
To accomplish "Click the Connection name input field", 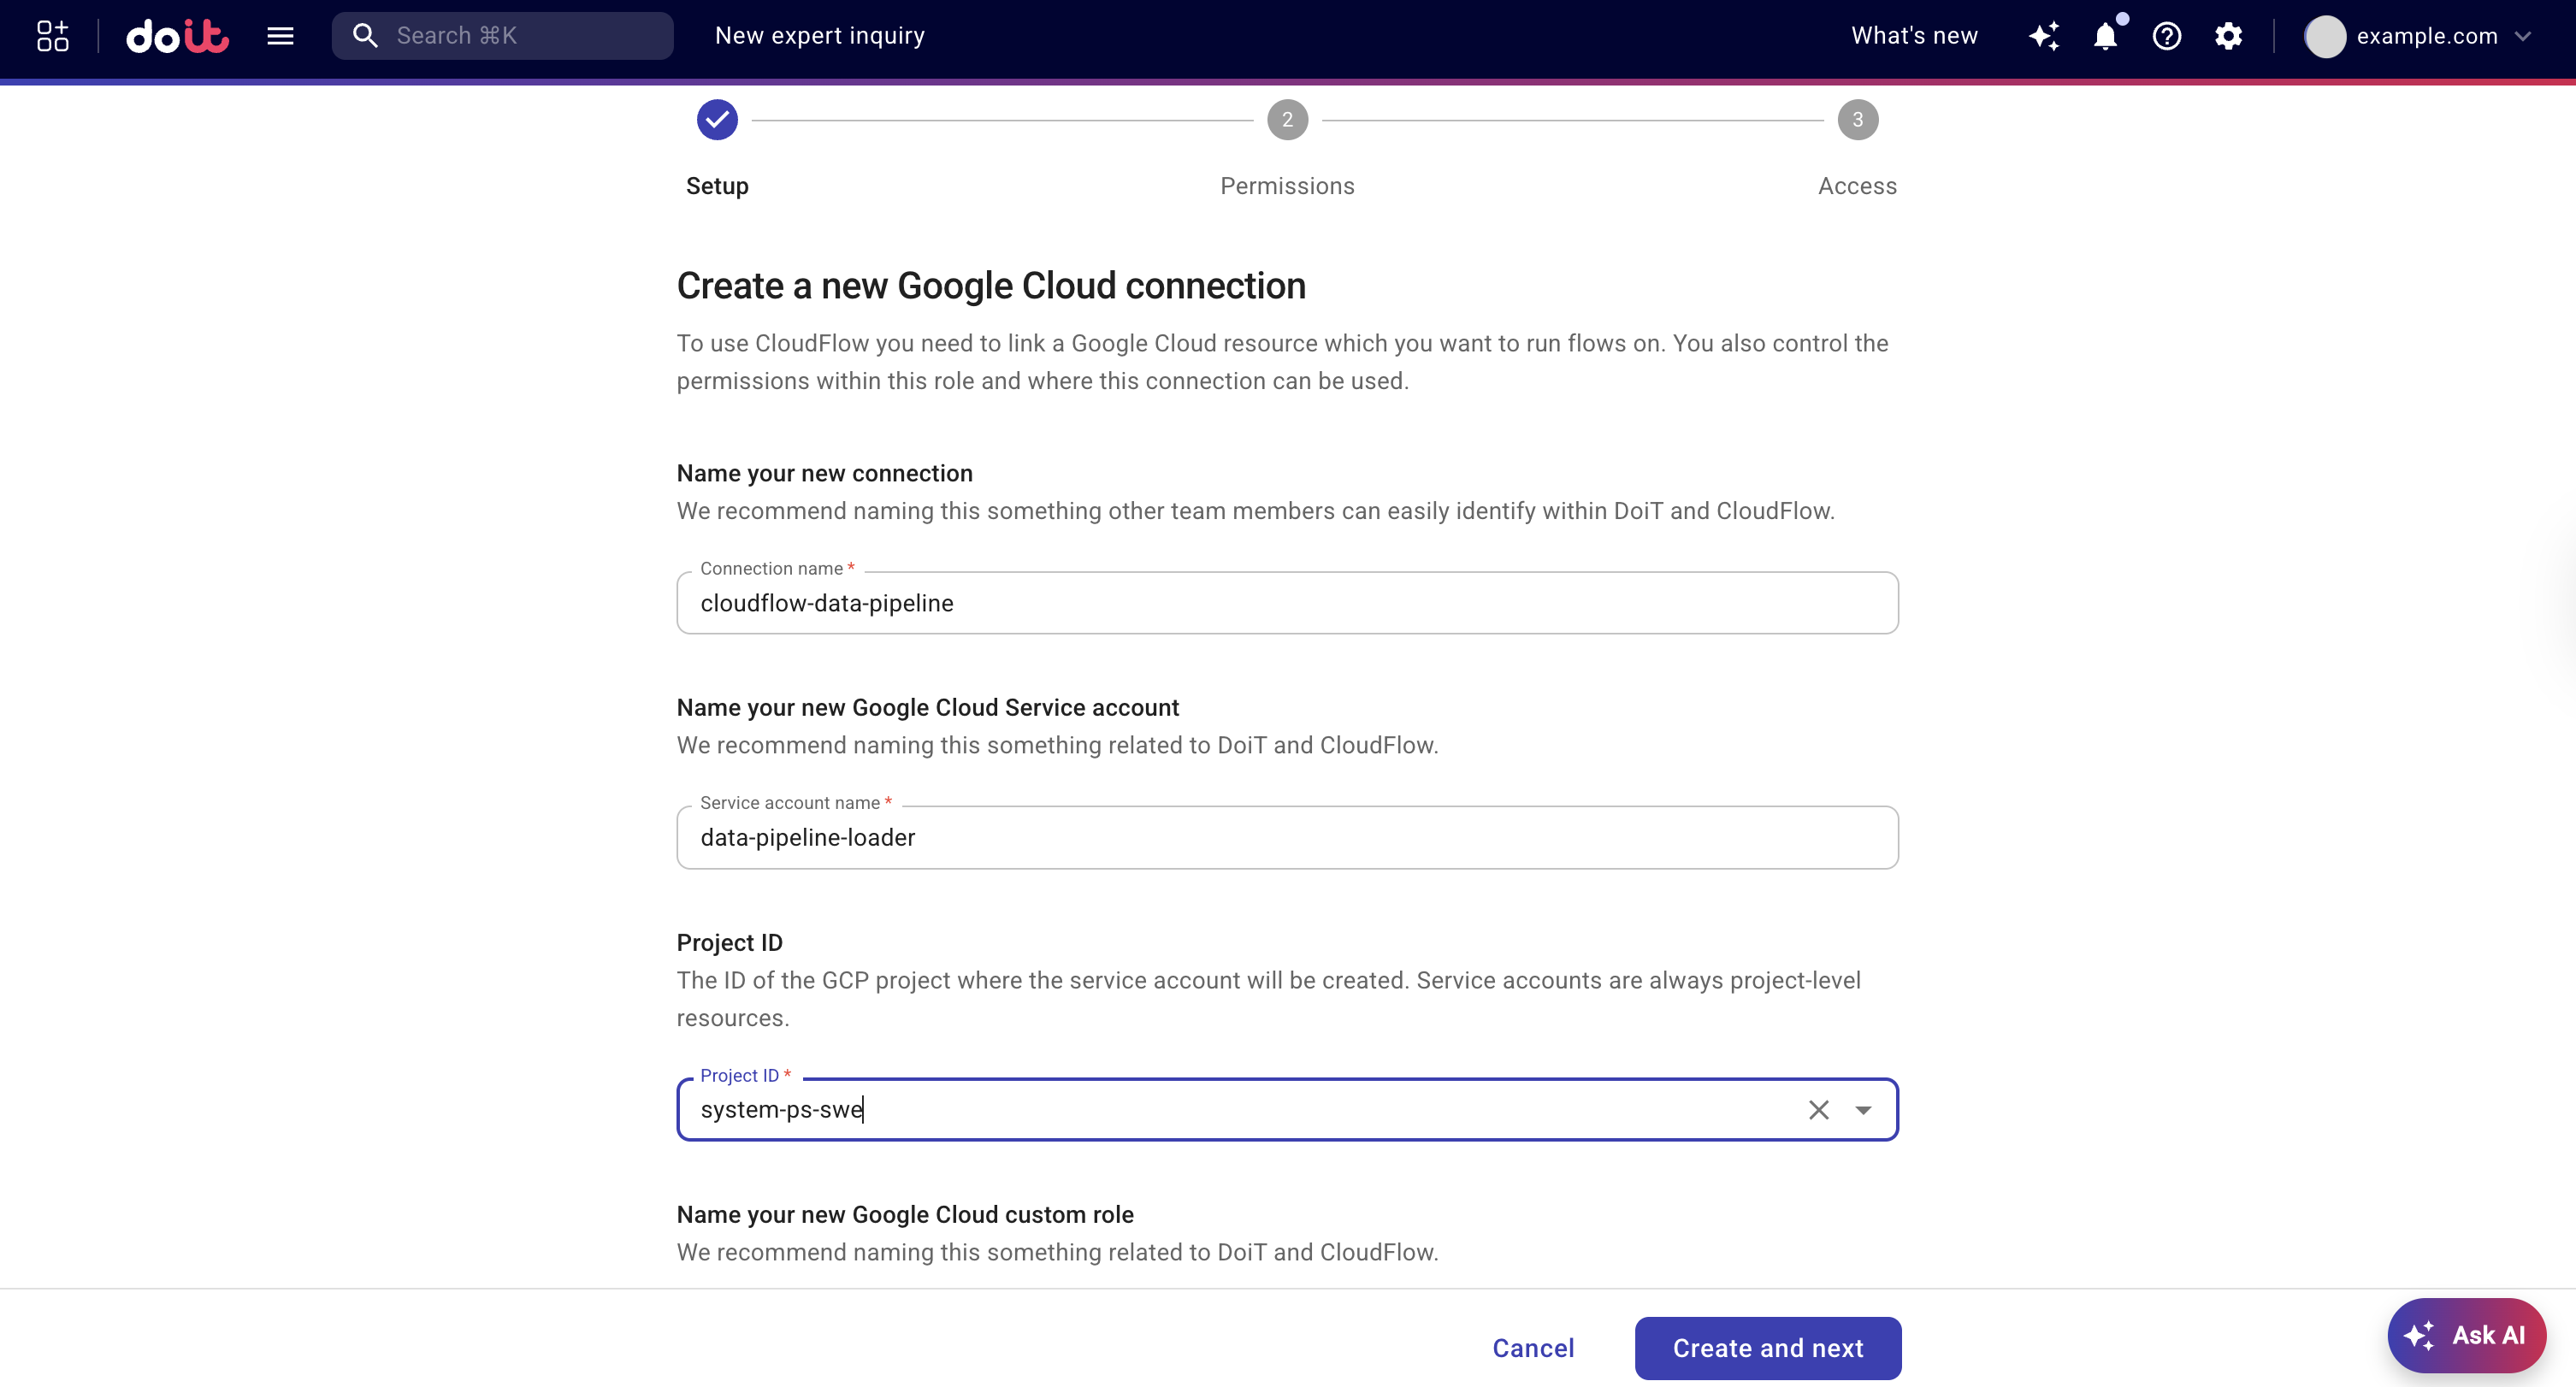I will pos(1286,603).
